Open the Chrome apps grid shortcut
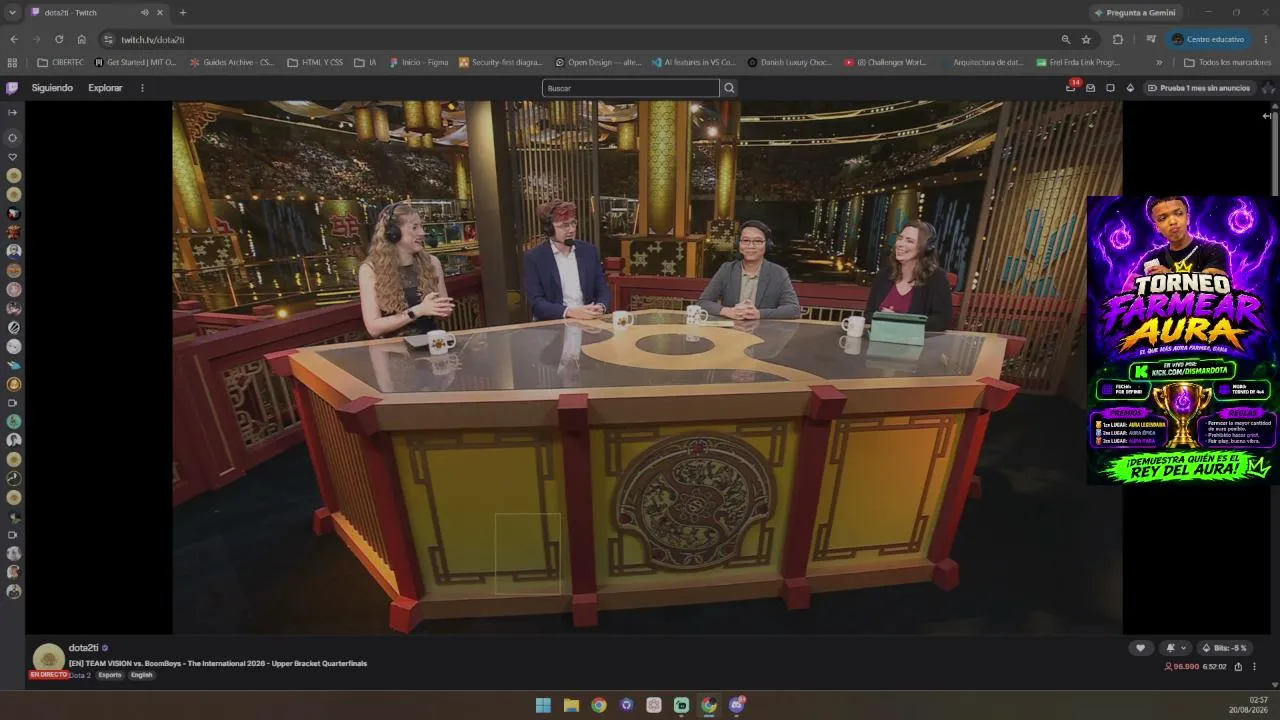The height and width of the screenshot is (720, 1280). click(12, 62)
